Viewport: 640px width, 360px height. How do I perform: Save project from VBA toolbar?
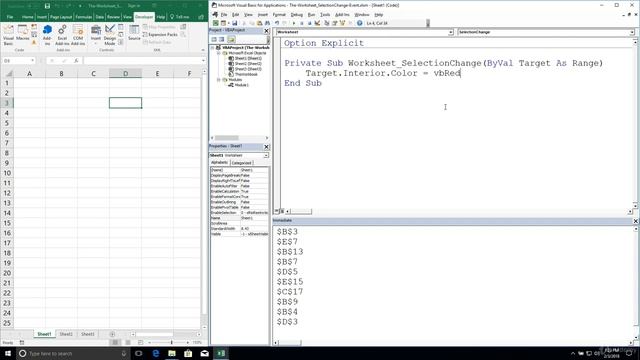click(x=235, y=23)
